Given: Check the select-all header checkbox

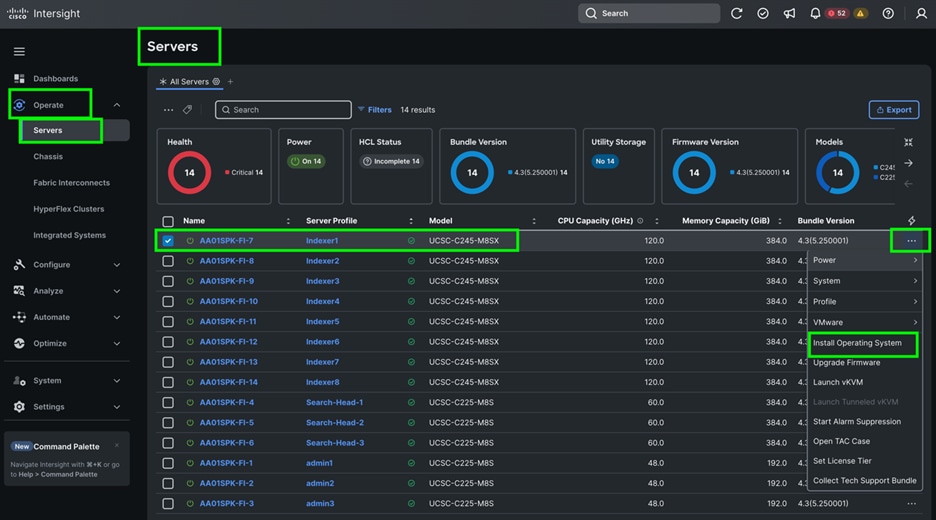Looking at the screenshot, I should pyautogui.click(x=168, y=221).
